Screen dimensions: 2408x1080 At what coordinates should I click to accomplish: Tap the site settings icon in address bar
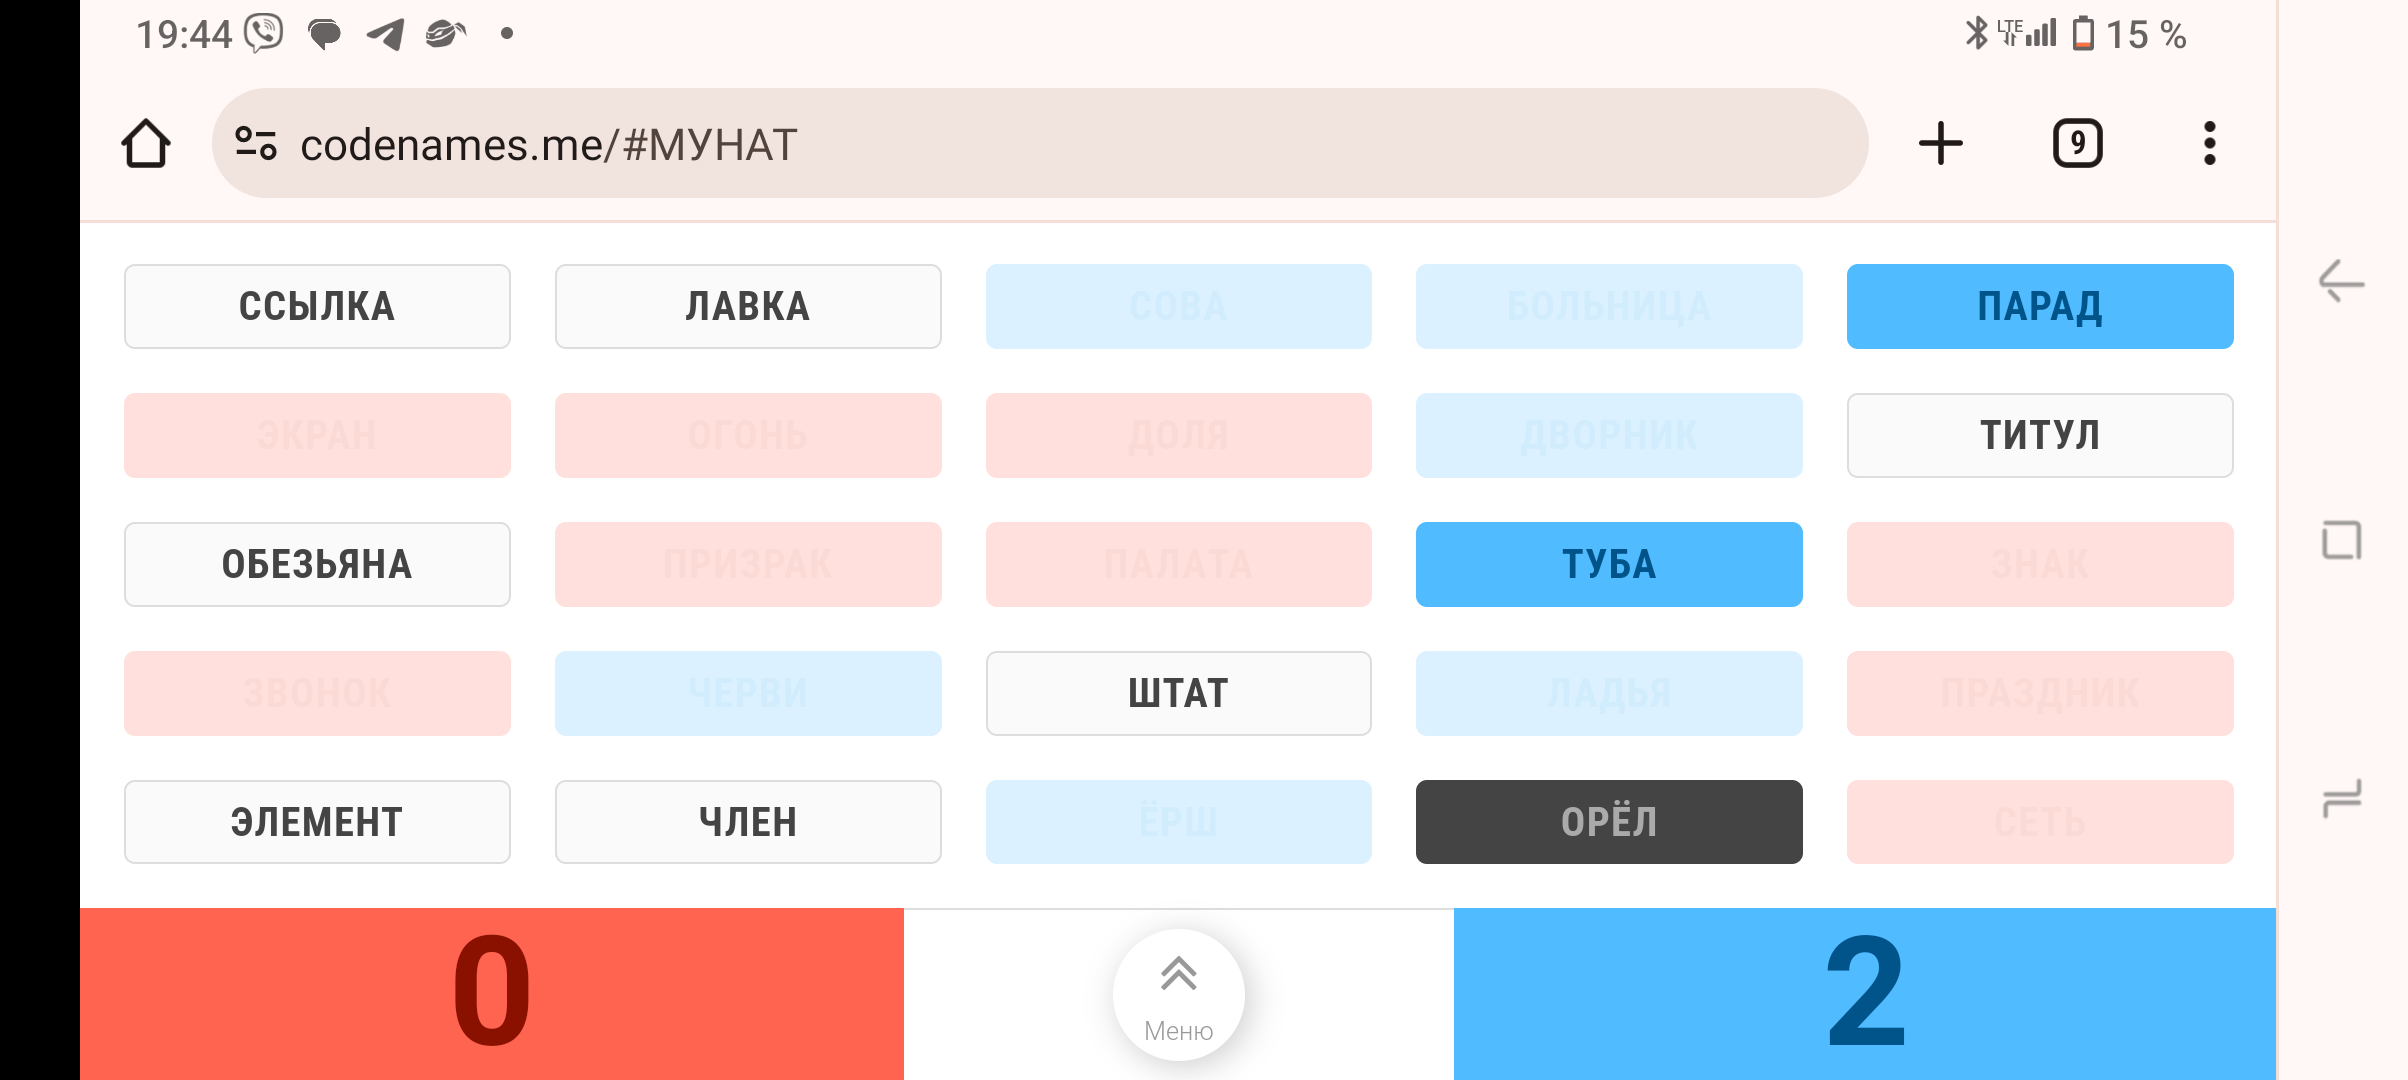click(256, 144)
